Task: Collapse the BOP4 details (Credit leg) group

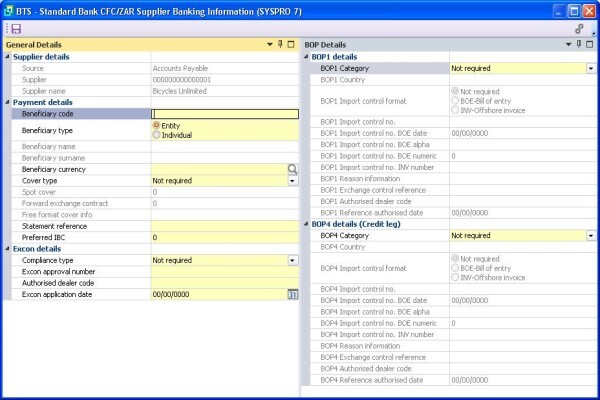Action: pos(306,224)
